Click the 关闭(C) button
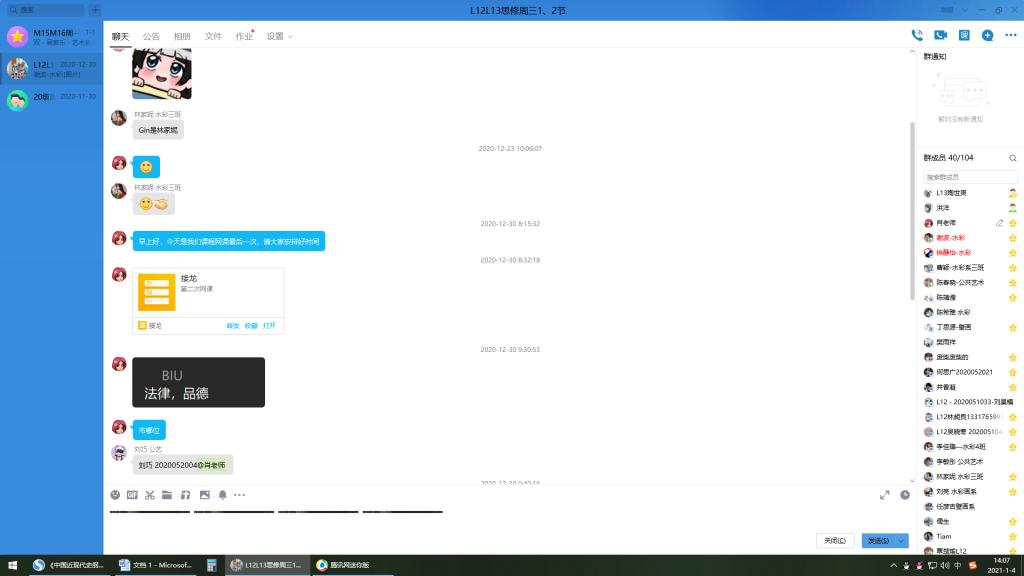The image size is (1024, 576). click(x=835, y=541)
